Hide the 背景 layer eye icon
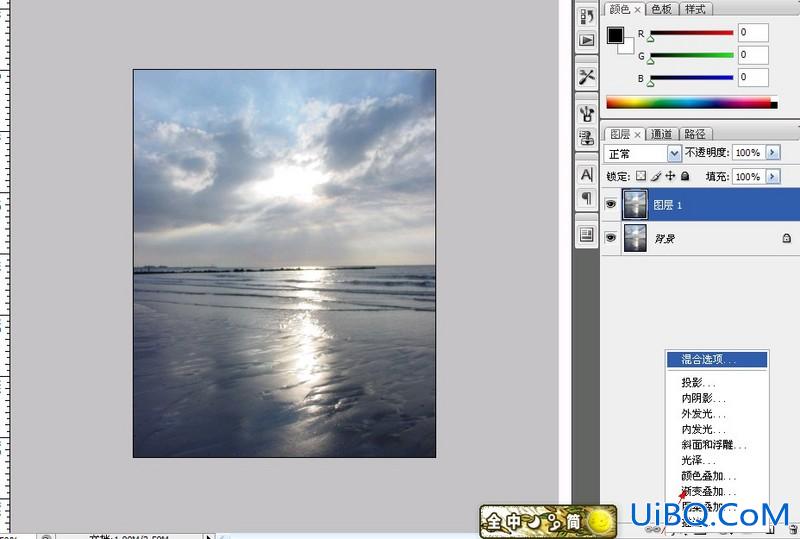Screen dimensions: 800x539 tap(611, 238)
